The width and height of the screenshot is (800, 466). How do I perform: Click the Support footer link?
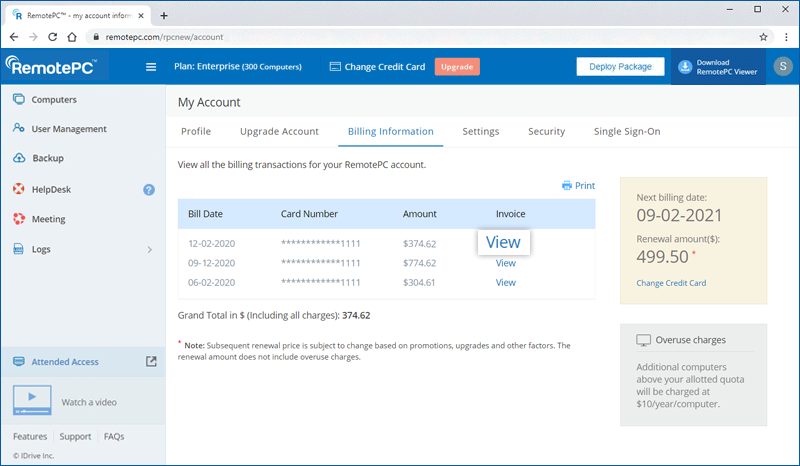point(75,436)
